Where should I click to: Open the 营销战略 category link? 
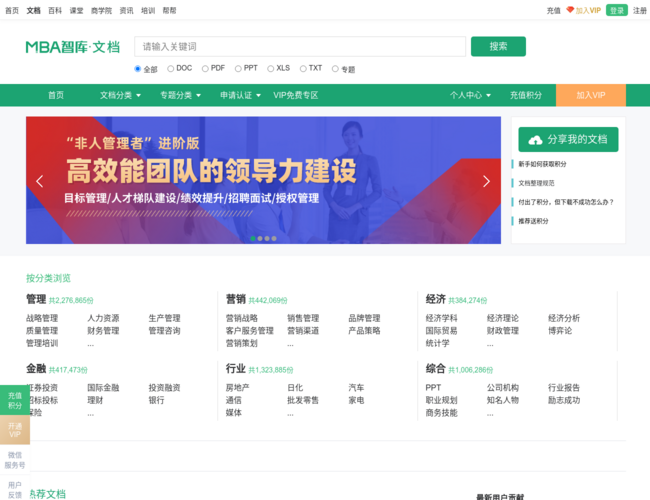(242, 318)
